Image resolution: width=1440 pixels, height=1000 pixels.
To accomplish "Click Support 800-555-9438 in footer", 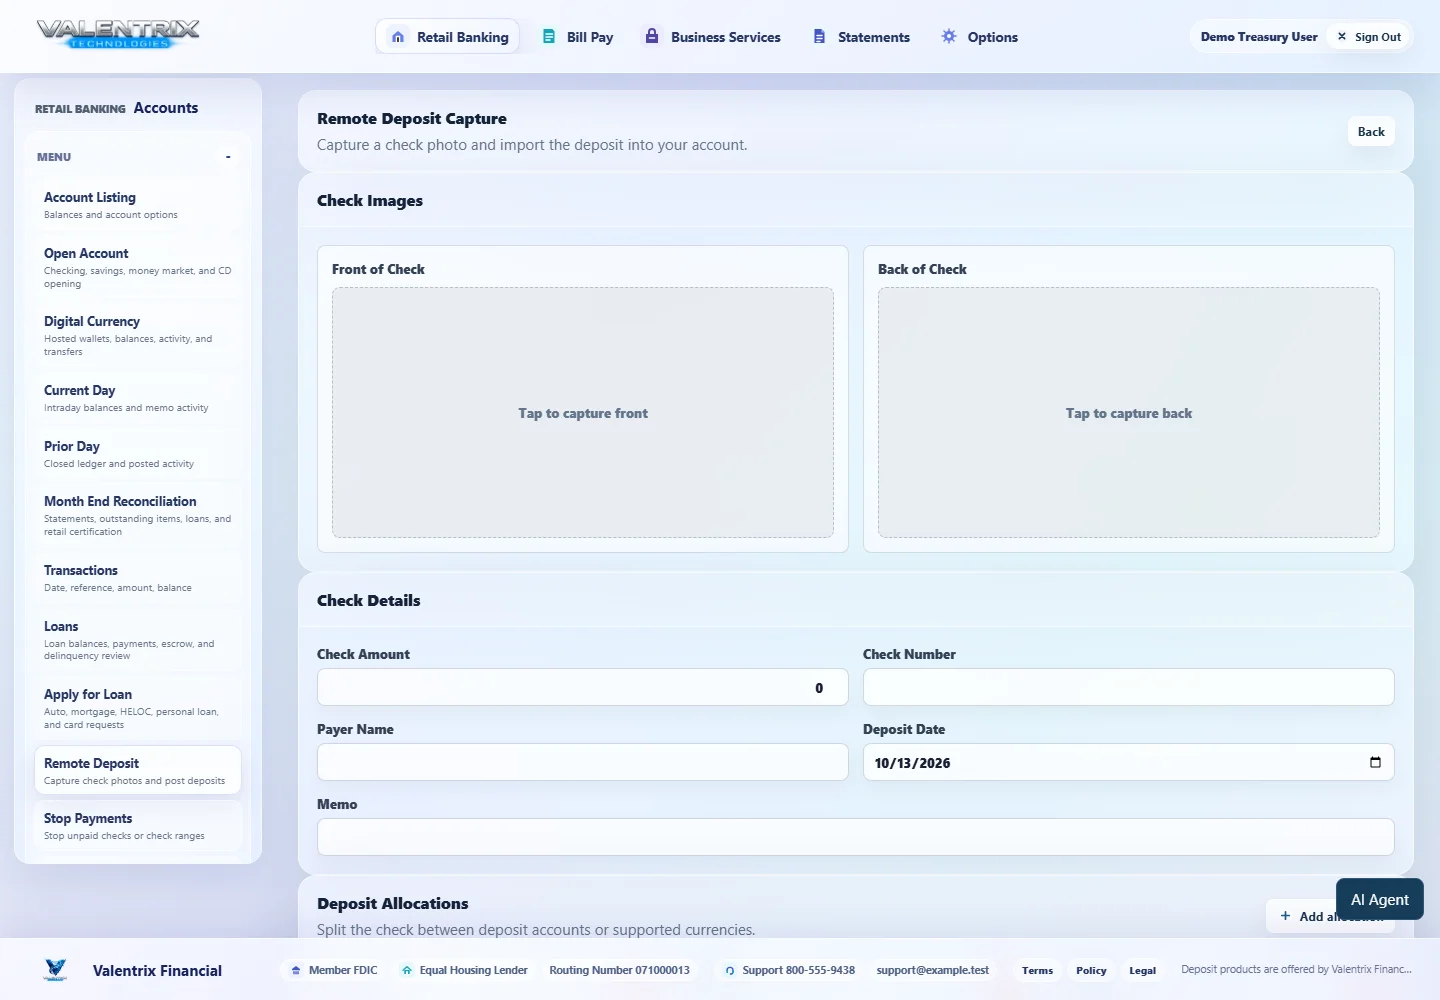I will 799,970.
